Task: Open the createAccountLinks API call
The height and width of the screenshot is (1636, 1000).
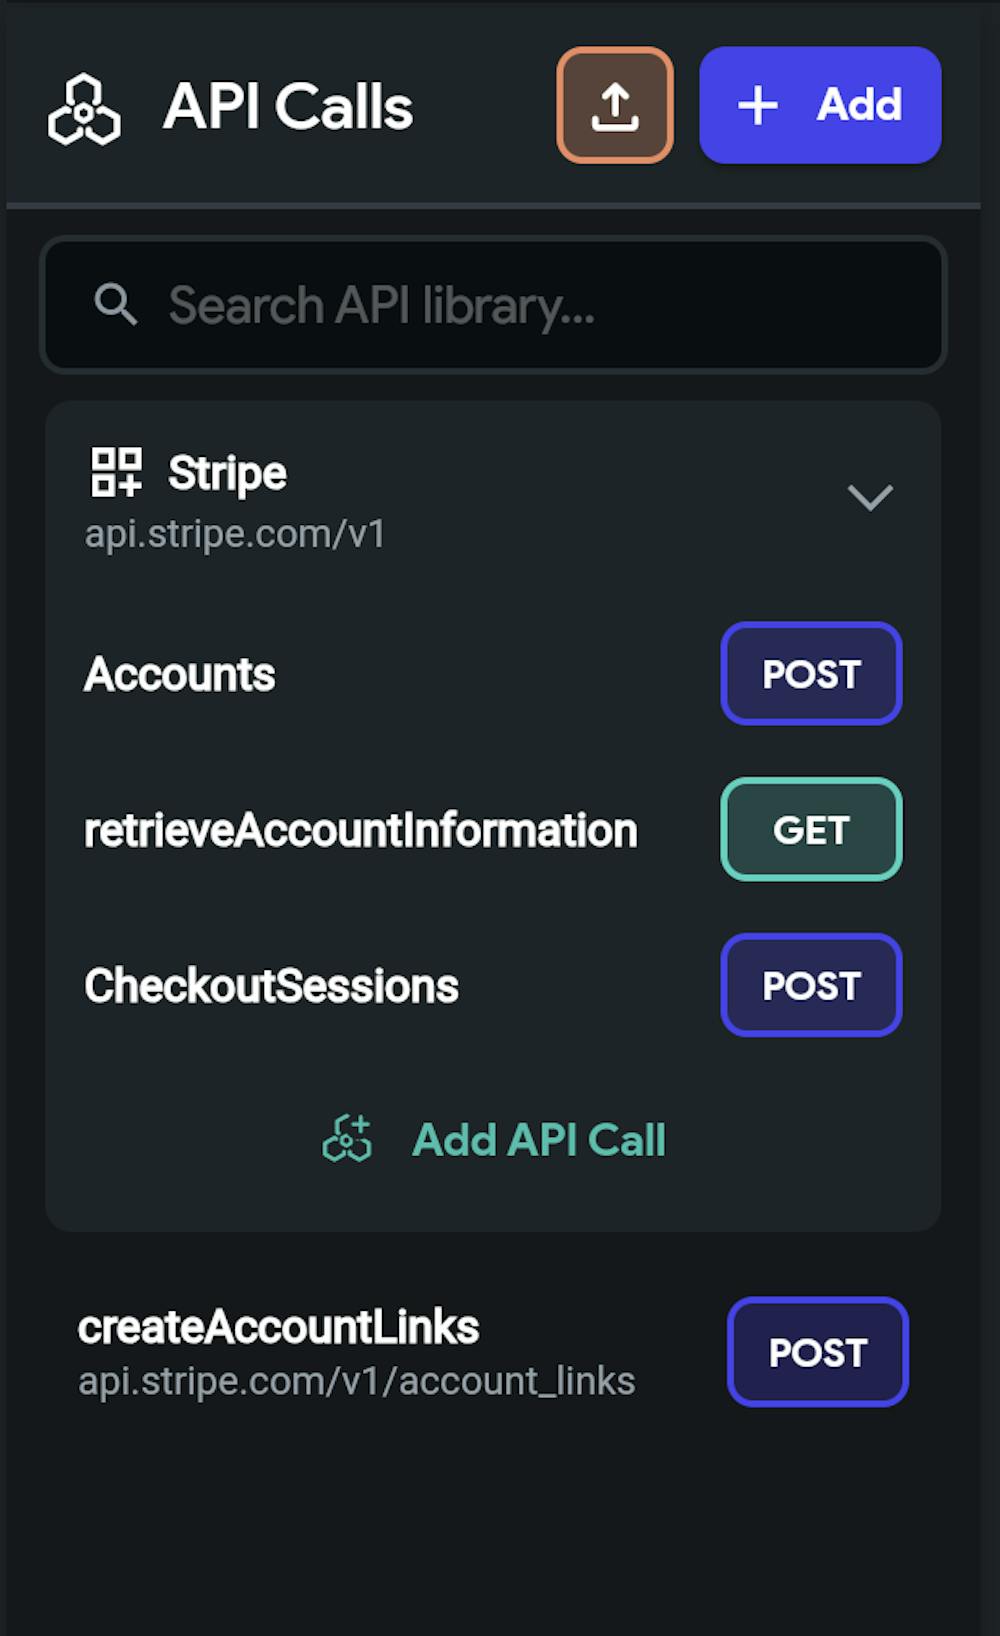Action: (x=279, y=1328)
